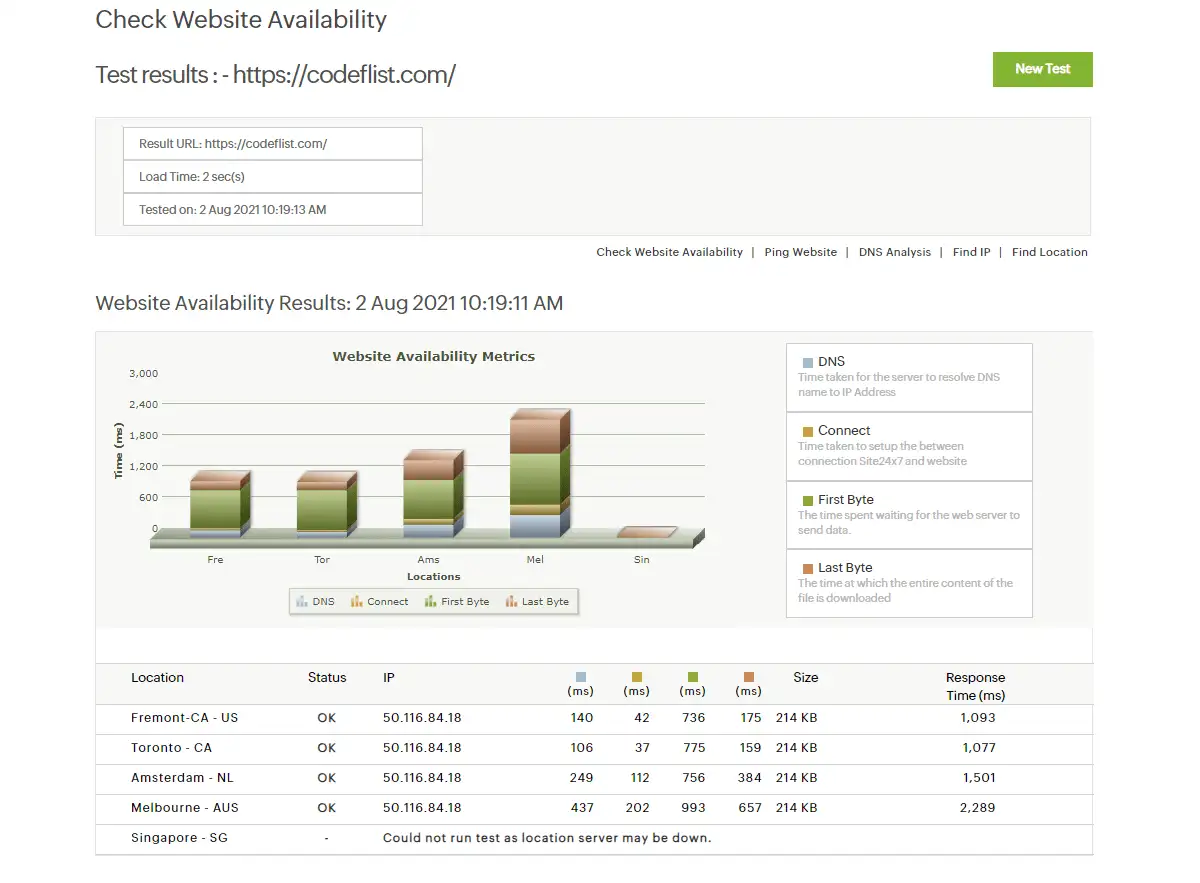The image size is (1200, 883).
Task: Click the yellow Connect column header swatch
Action: coord(637,677)
